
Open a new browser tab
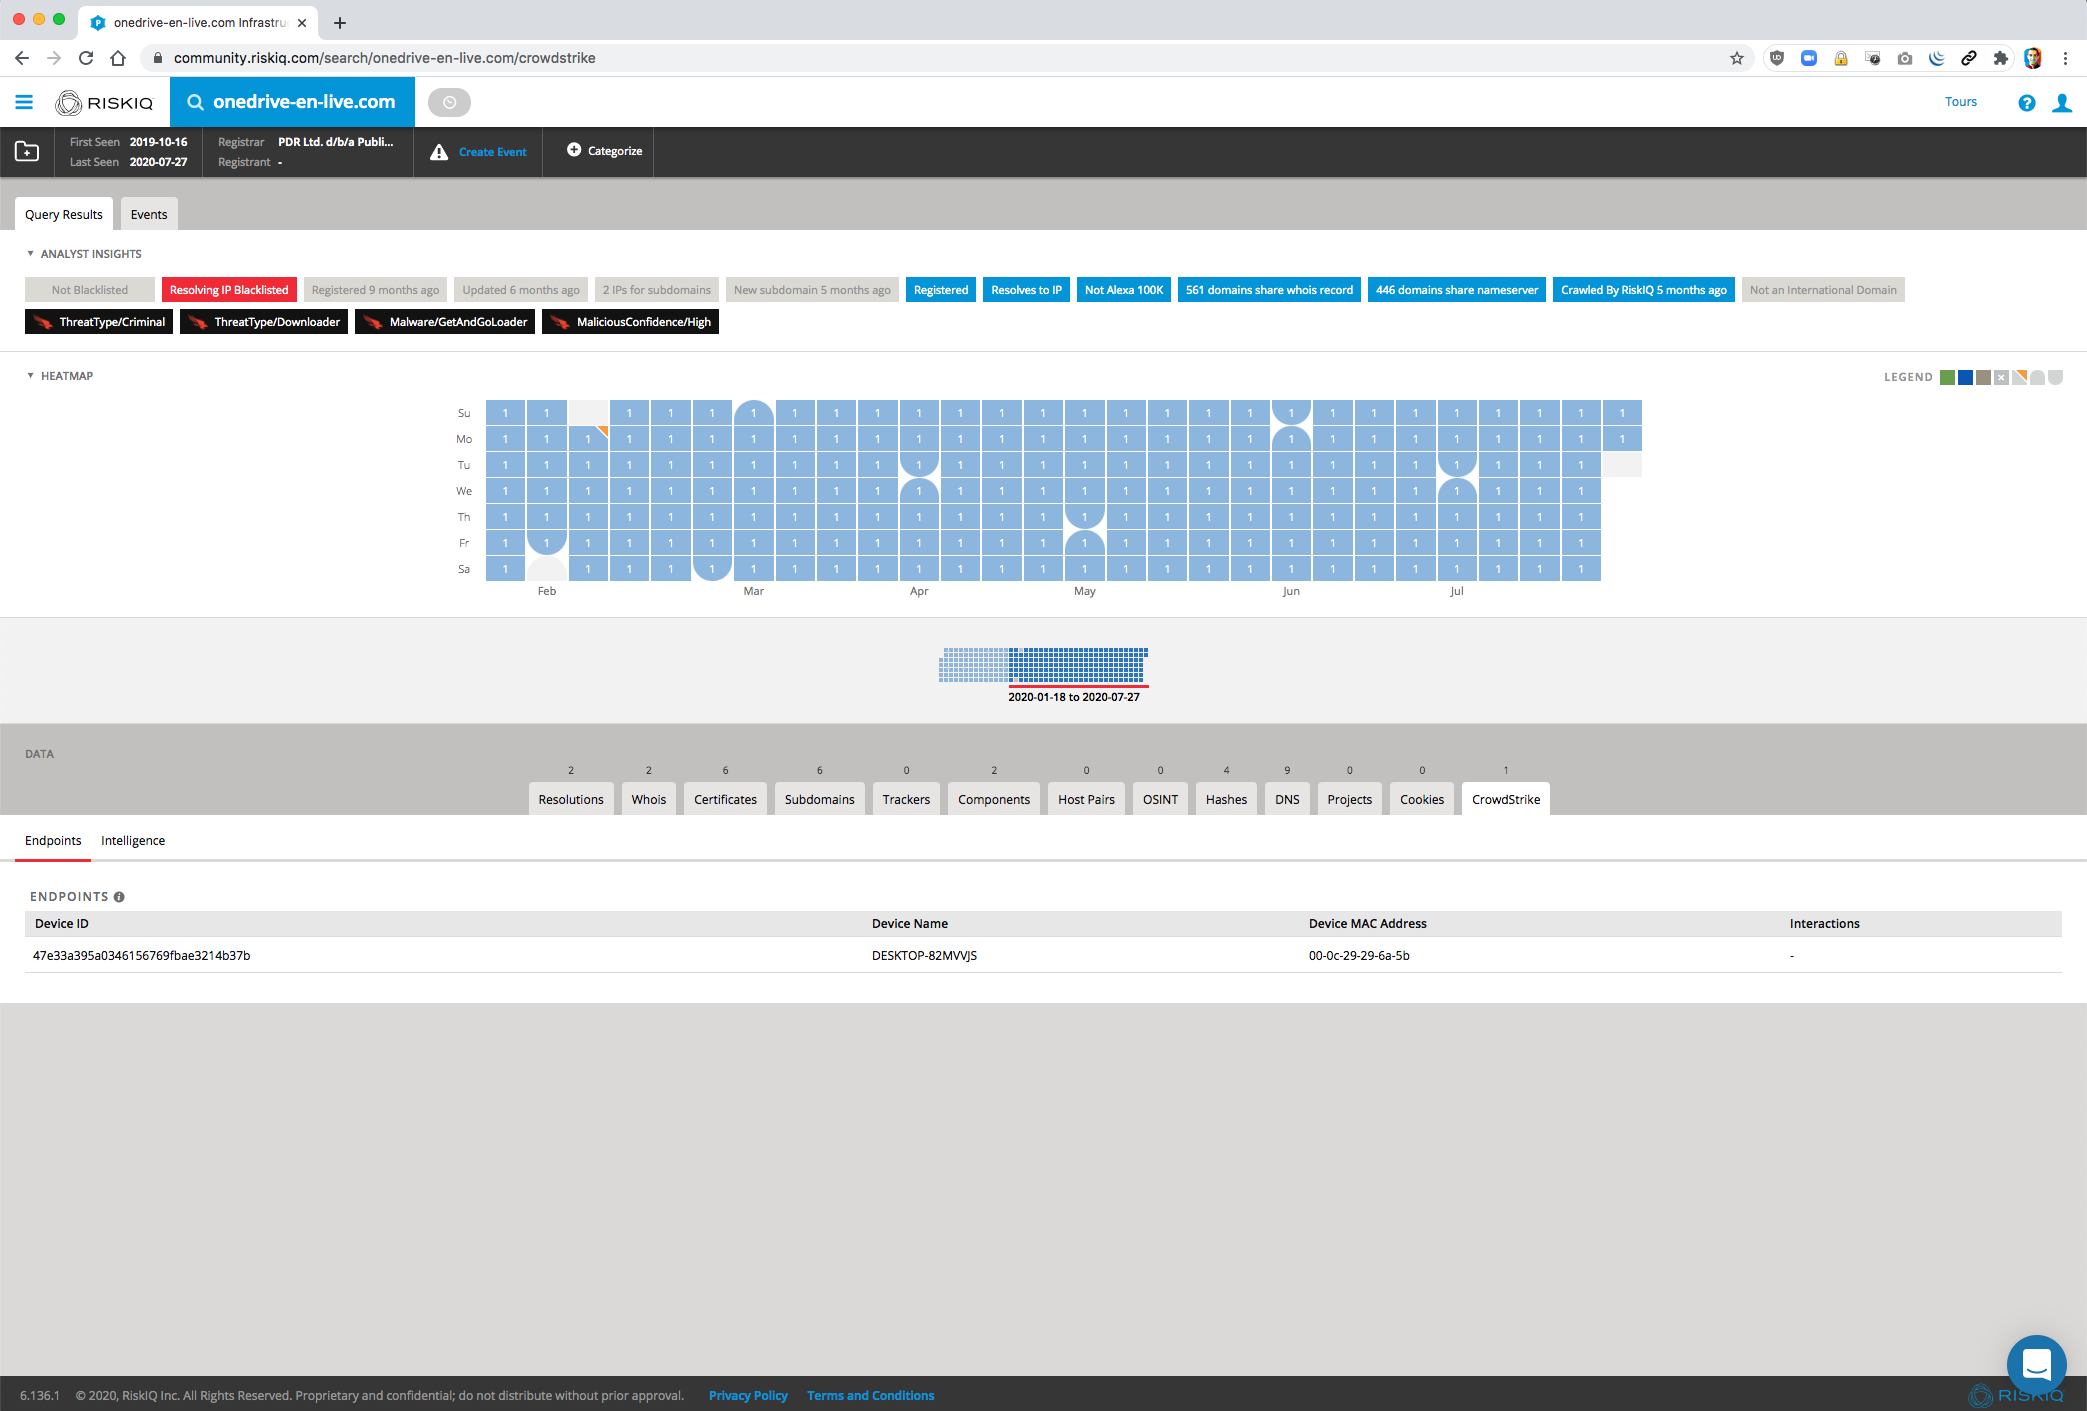[x=340, y=22]
